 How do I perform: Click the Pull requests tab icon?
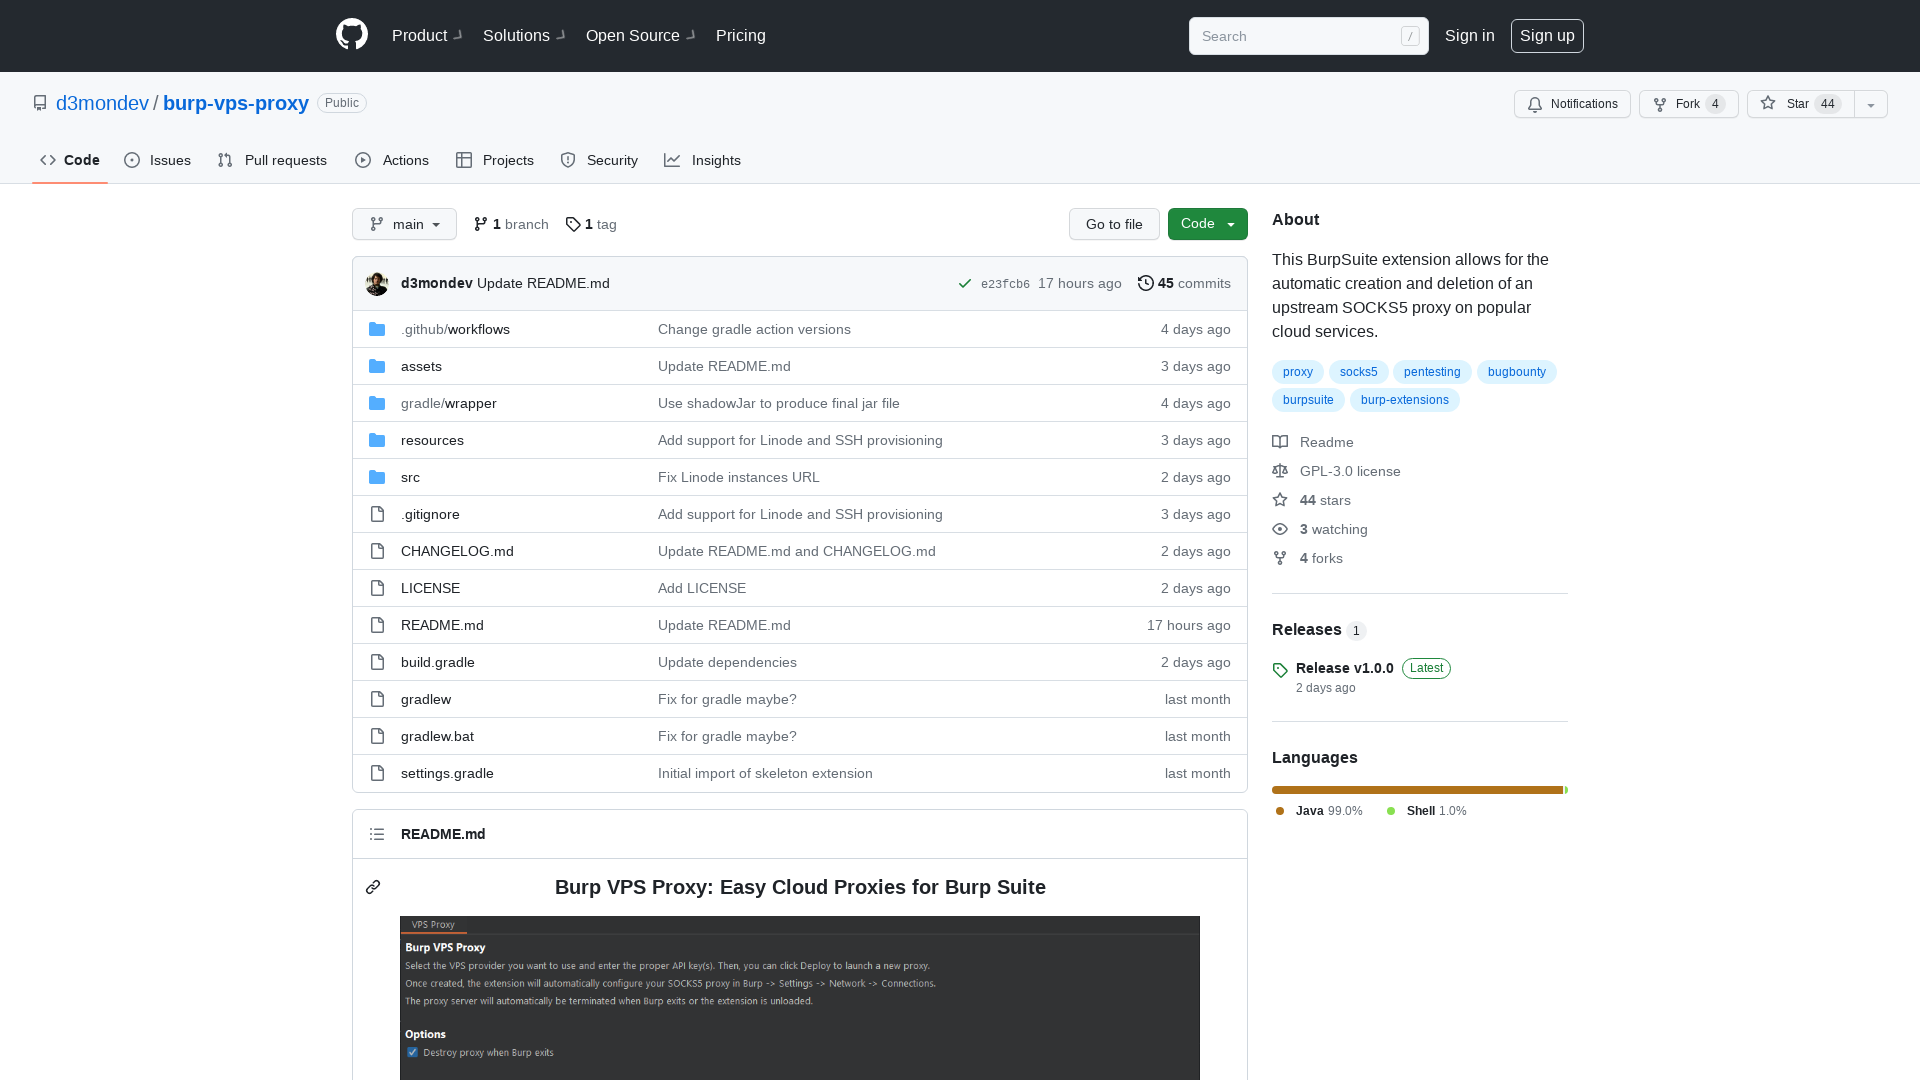[224, 161]
